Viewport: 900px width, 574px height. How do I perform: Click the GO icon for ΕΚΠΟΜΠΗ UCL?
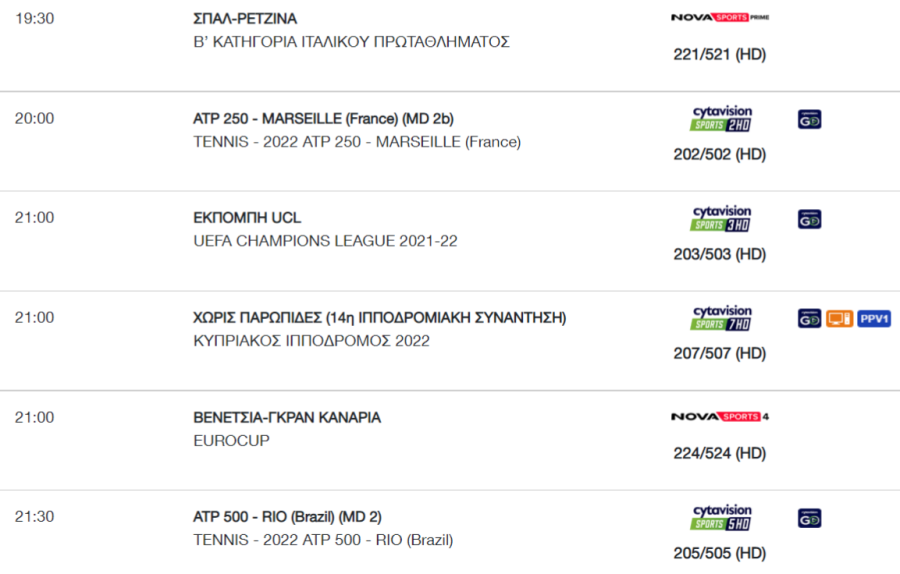tap(809, 219)
